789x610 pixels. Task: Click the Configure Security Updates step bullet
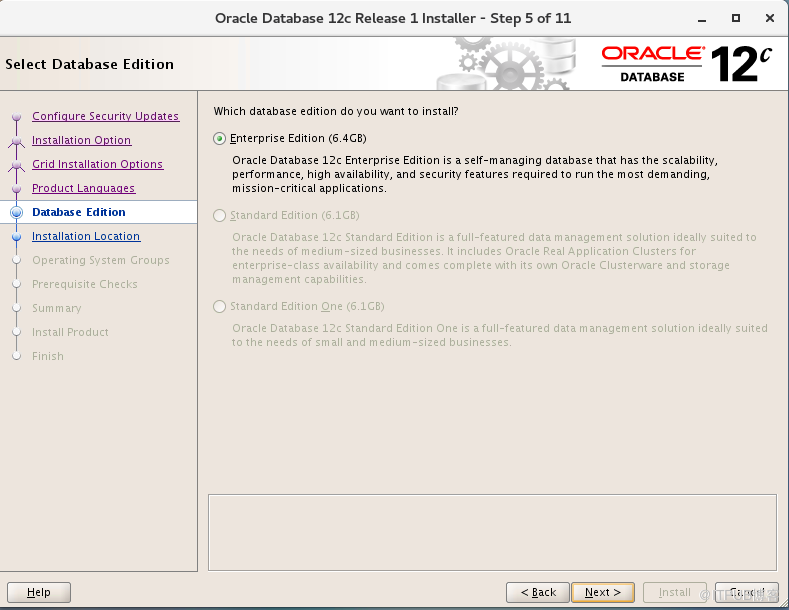pyautogui.click(x=17, y=117)
